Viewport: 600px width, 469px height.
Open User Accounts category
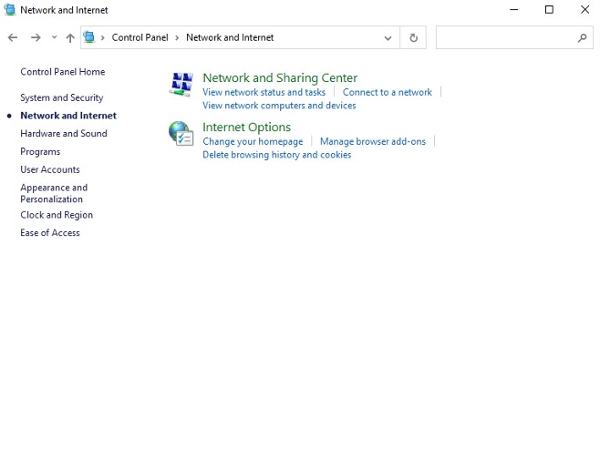click(x=50, y=169)
